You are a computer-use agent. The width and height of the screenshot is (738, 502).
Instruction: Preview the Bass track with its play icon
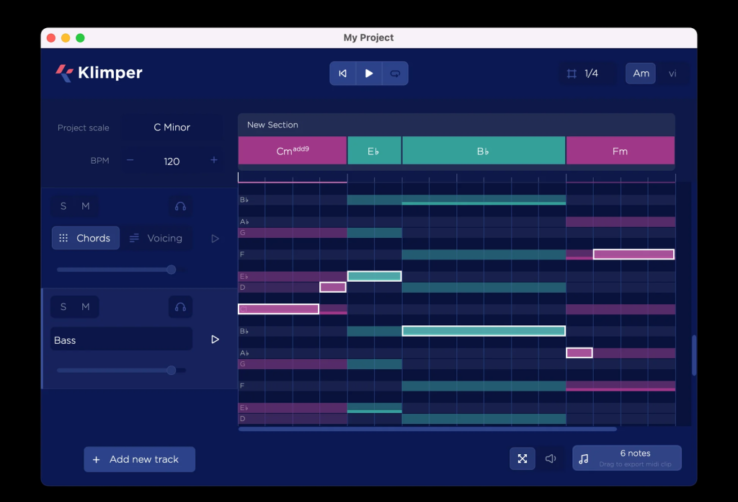point(215,340)
